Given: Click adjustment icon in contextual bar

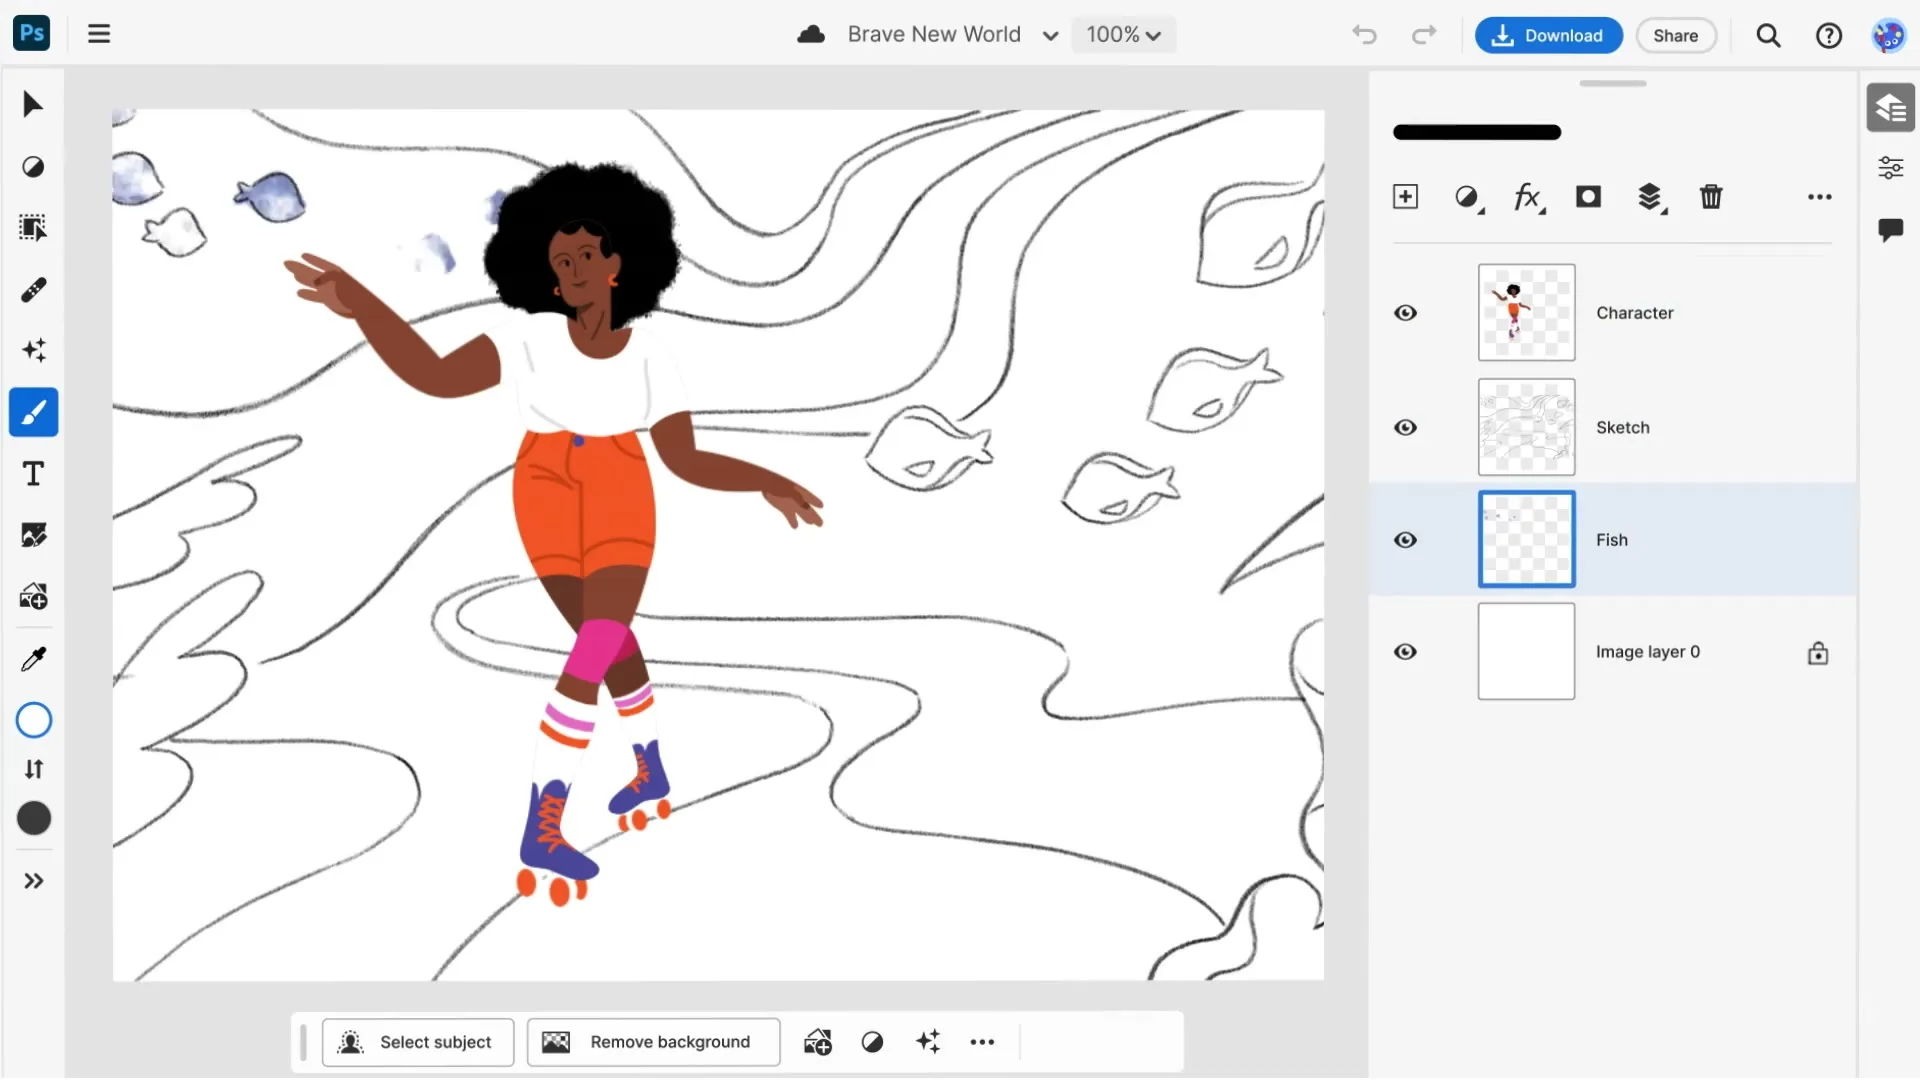Looking at the screenshot, I should click(x=872, y=1042).
